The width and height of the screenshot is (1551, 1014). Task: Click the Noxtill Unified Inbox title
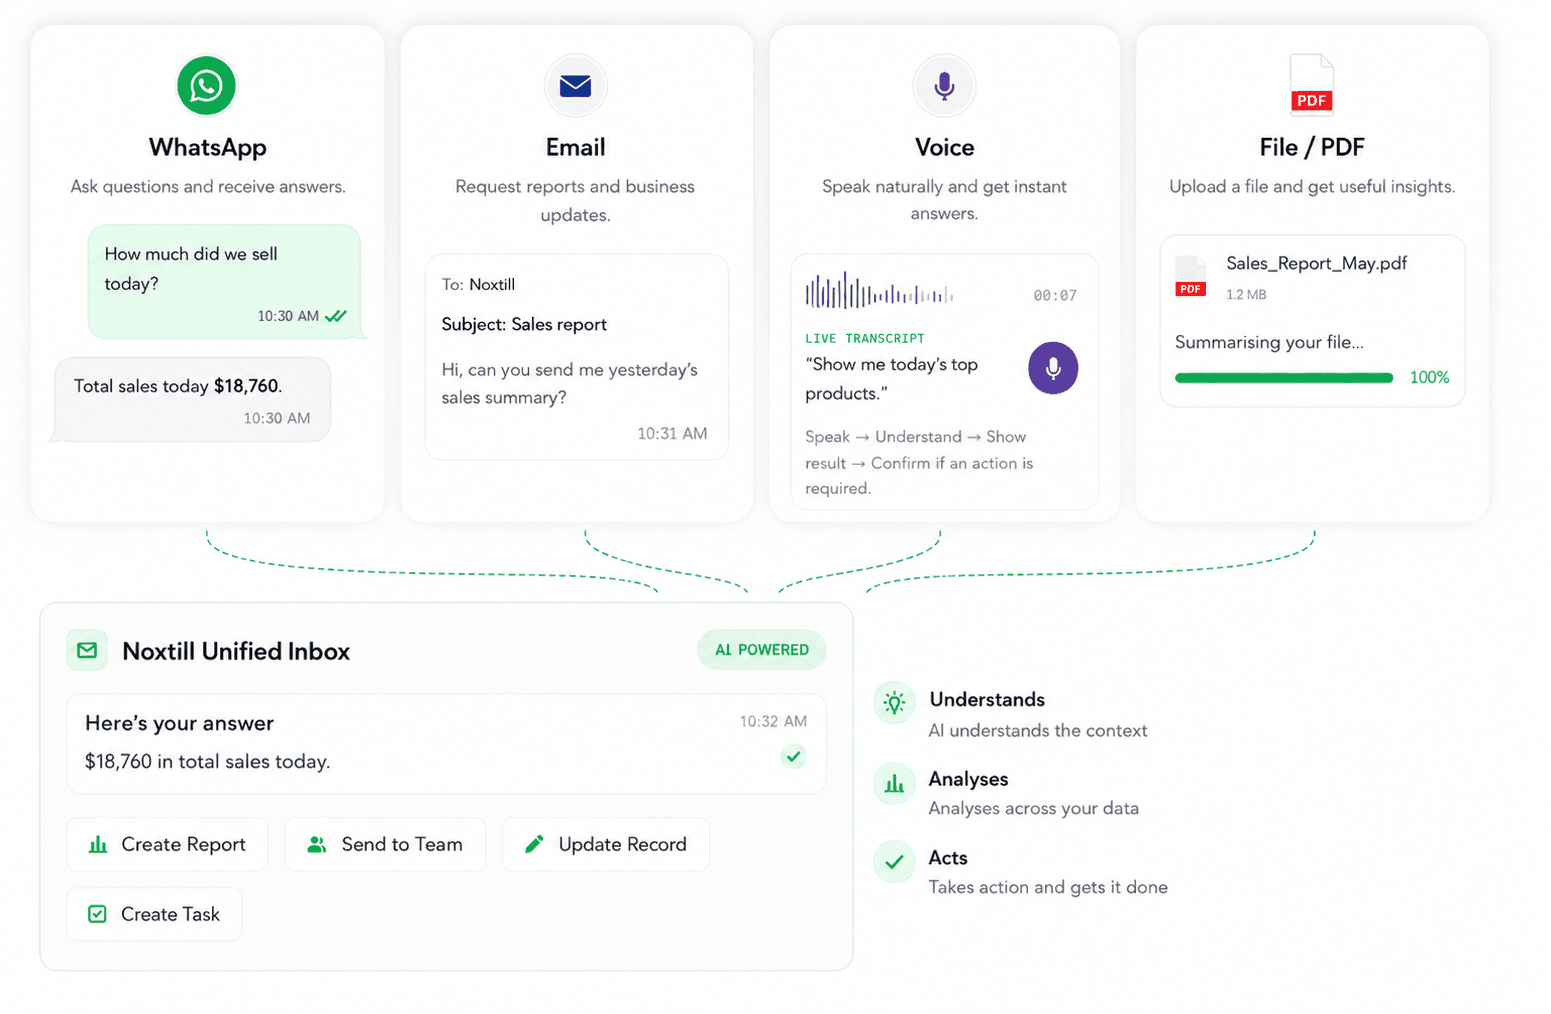click(x=236, y=651)
